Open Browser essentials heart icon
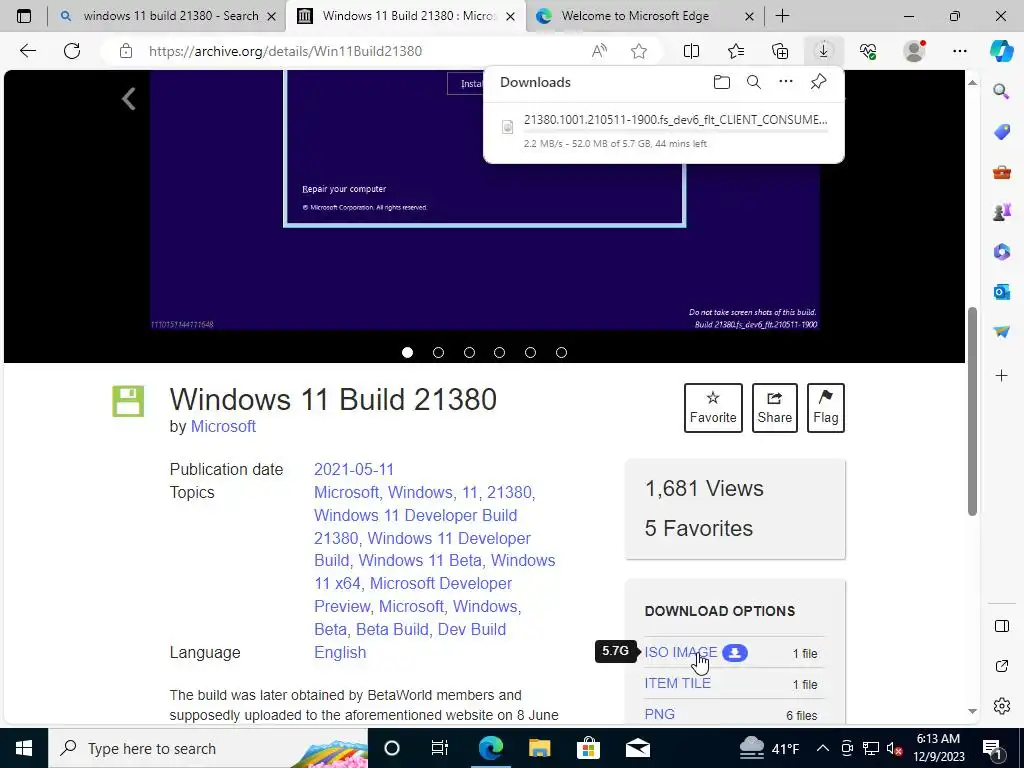Viewport: 1024px width, 768px height. tap(867, 51)
